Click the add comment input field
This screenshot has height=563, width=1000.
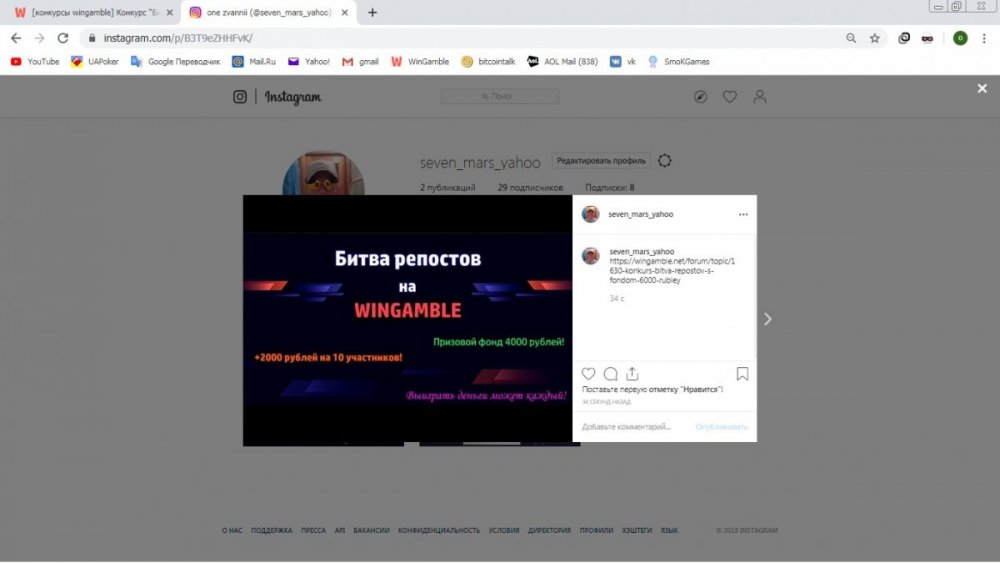[626, 427]
